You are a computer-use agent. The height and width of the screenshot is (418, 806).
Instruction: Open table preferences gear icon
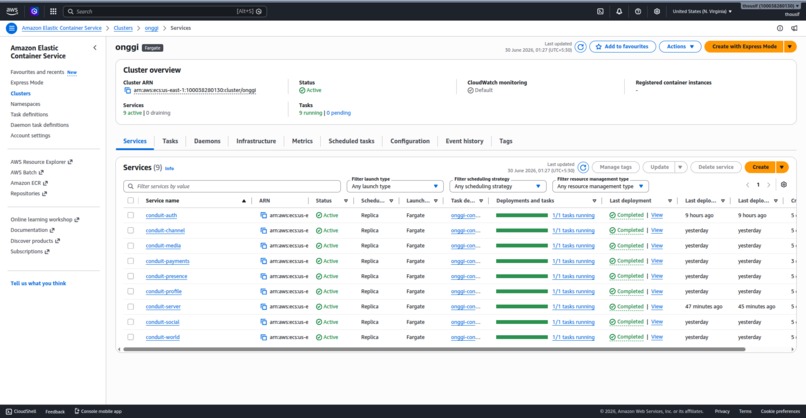pos(783,185)
